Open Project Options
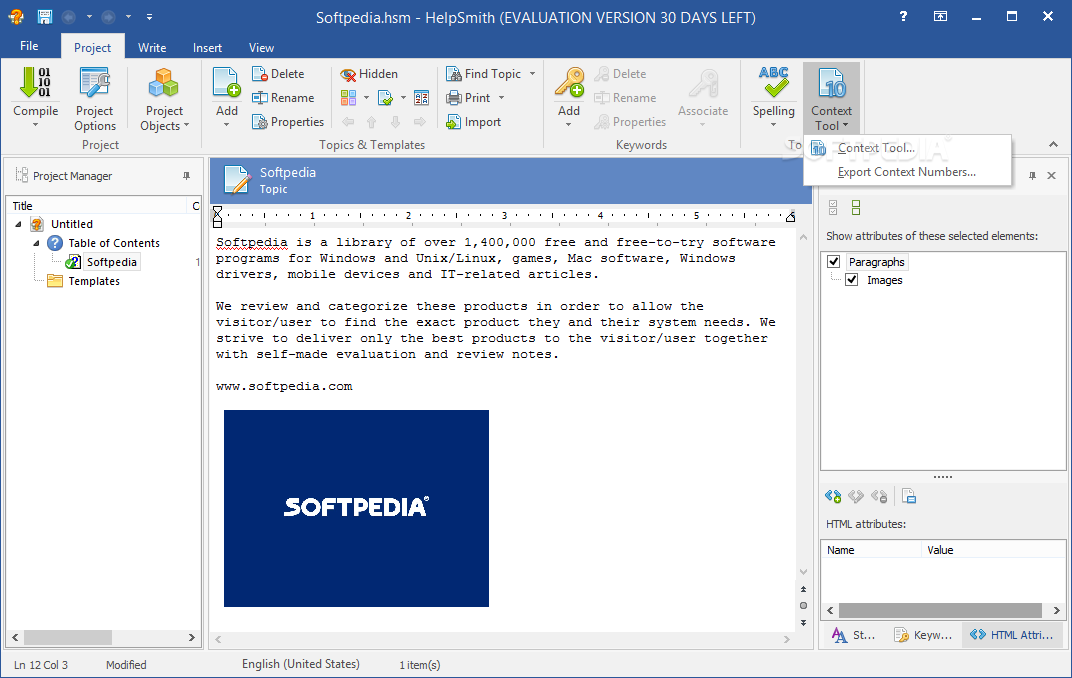This screenshot has width=1072, height=678. point(95,99)
